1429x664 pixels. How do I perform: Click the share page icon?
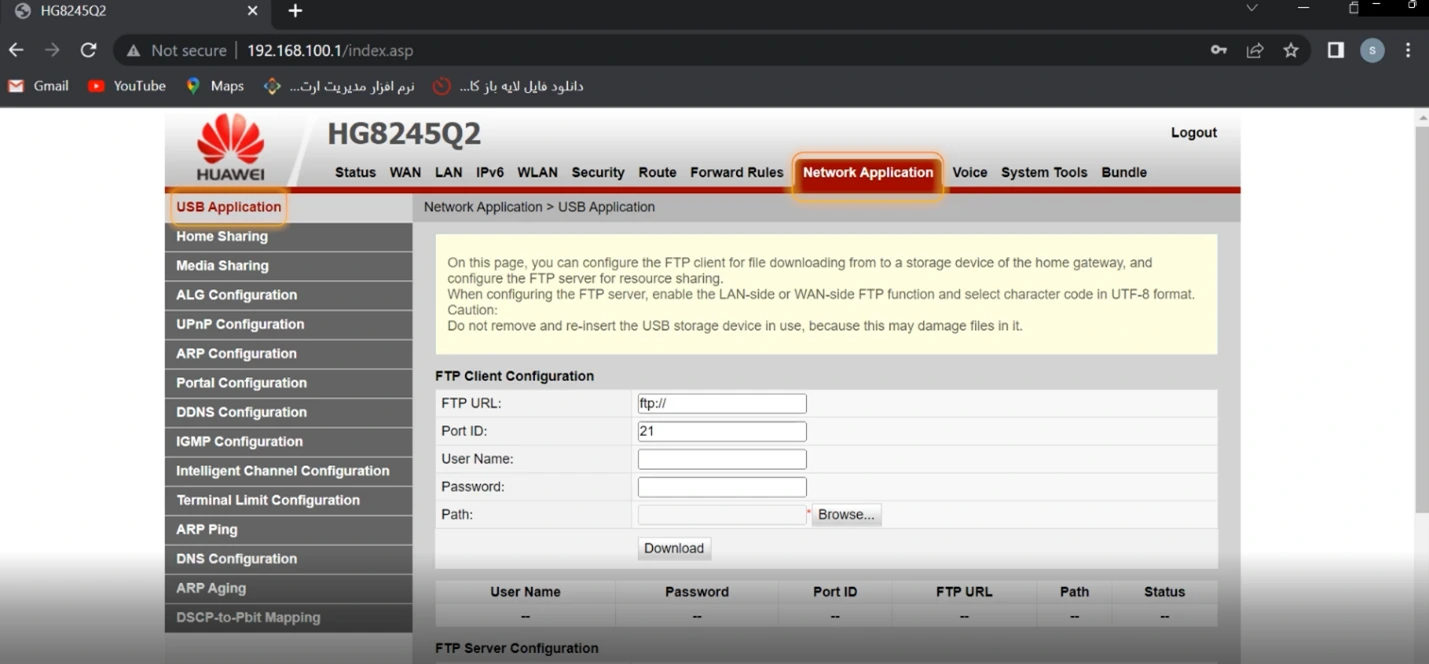tap(1255, 50)
